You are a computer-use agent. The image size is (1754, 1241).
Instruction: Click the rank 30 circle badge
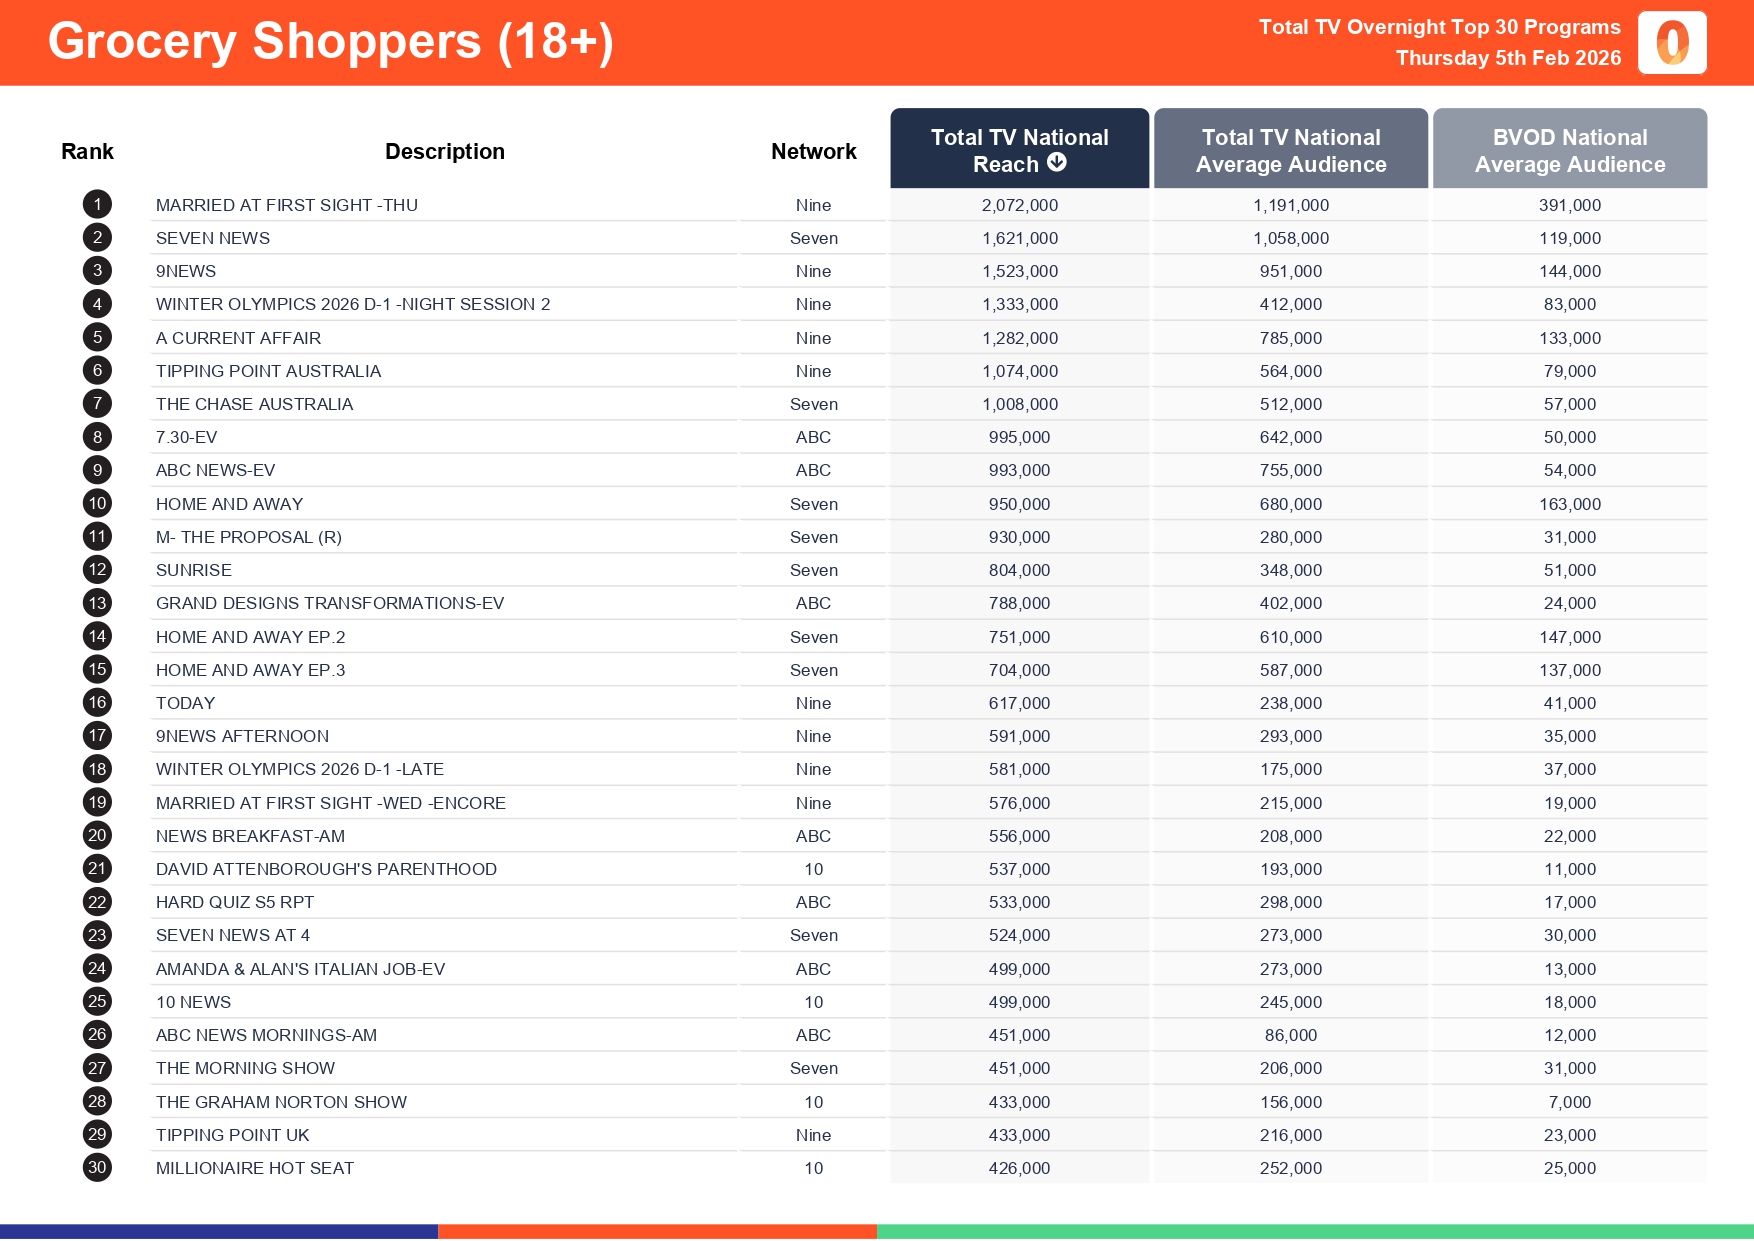point(97,1168)
